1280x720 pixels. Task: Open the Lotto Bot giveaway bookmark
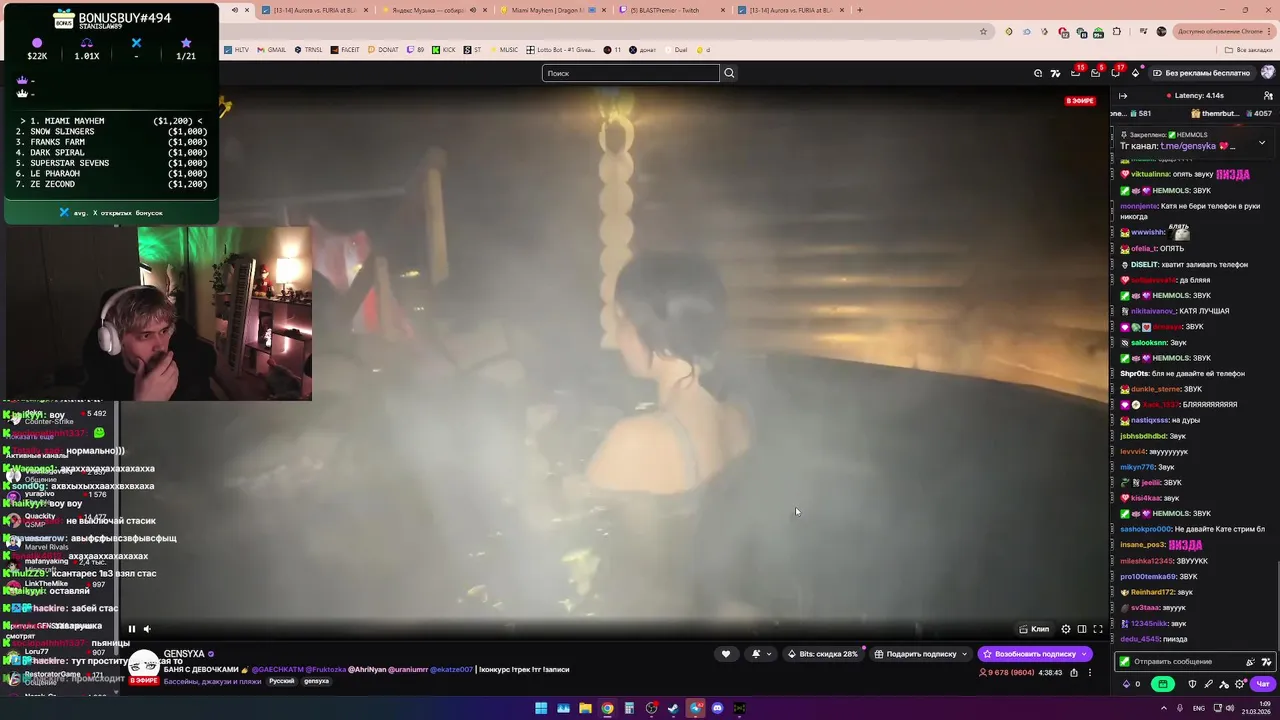click(561, 49)
